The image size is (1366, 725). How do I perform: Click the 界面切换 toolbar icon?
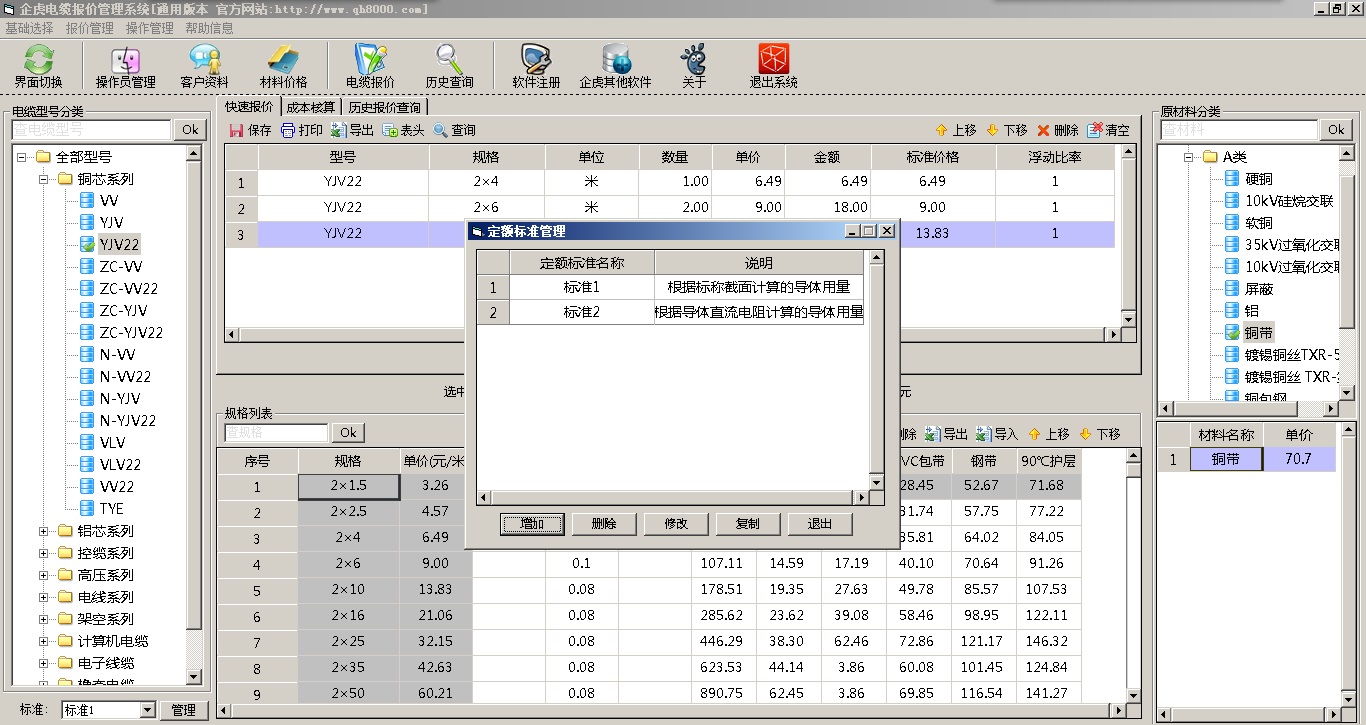(x=38, y=67)
